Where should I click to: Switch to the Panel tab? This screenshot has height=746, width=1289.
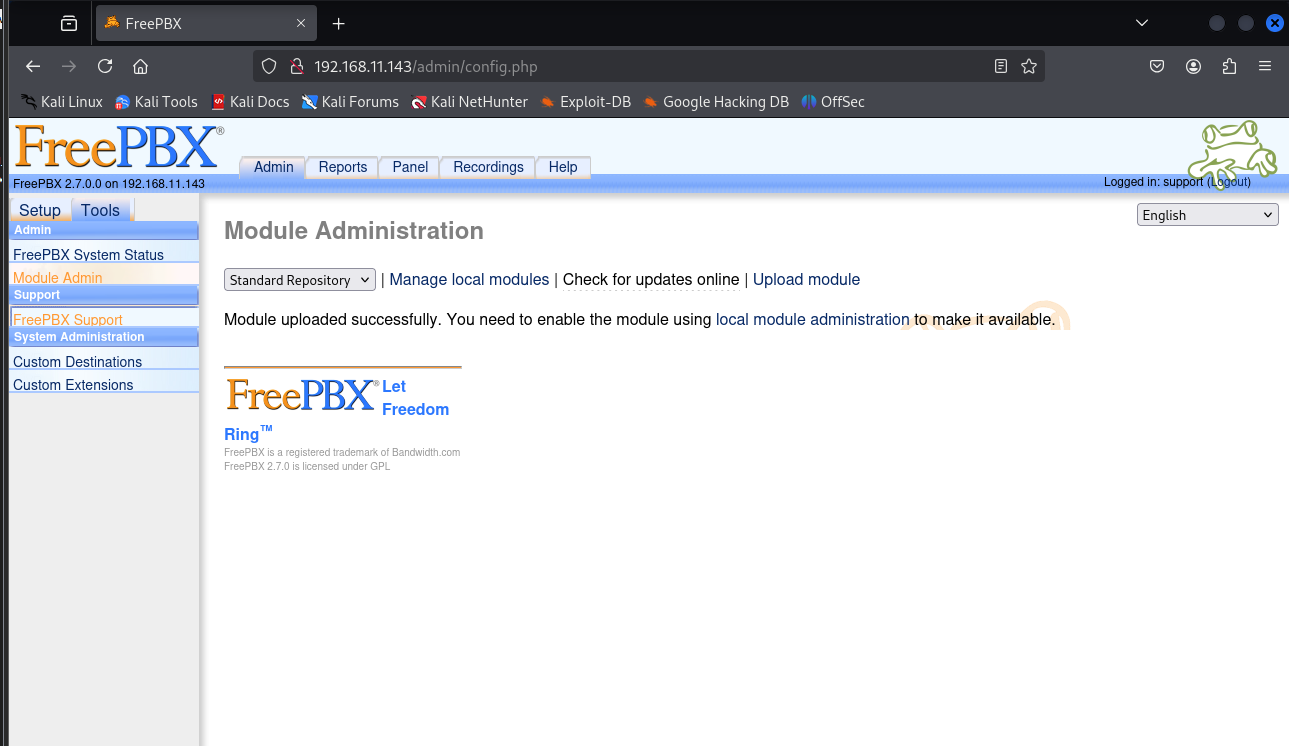tap(410, 167)
